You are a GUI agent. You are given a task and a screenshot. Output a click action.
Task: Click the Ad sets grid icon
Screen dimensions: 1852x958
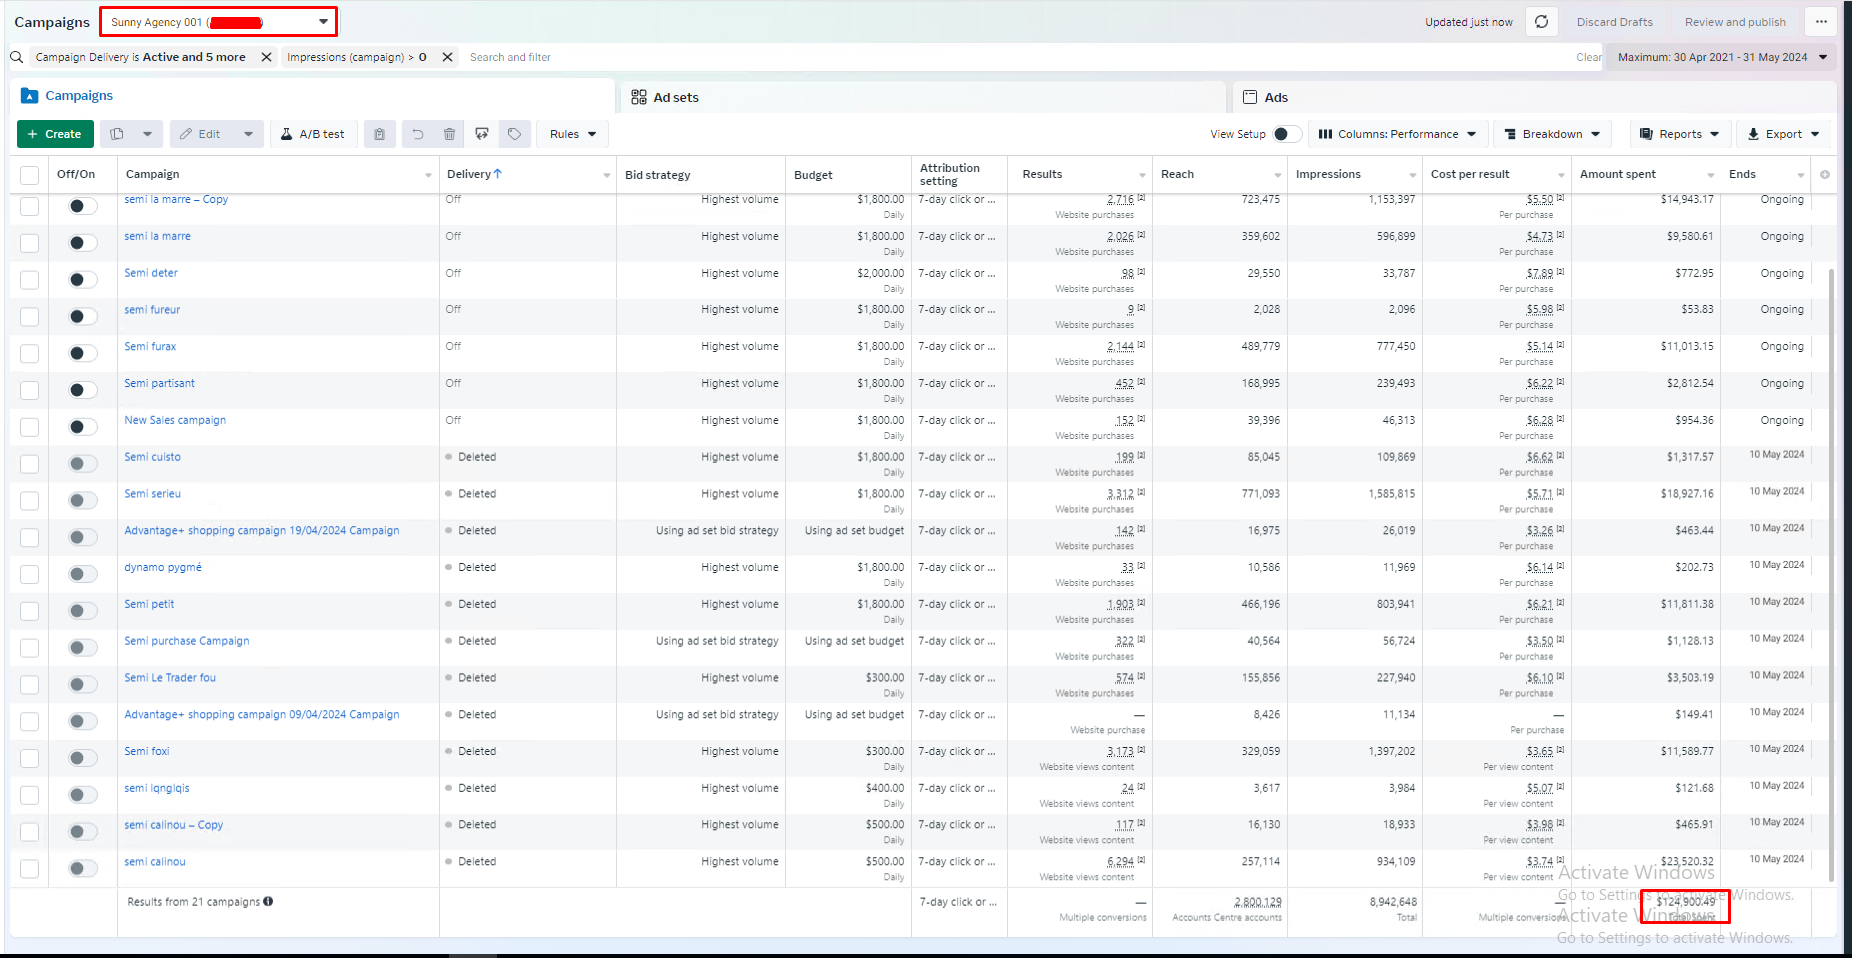(639, 97)
